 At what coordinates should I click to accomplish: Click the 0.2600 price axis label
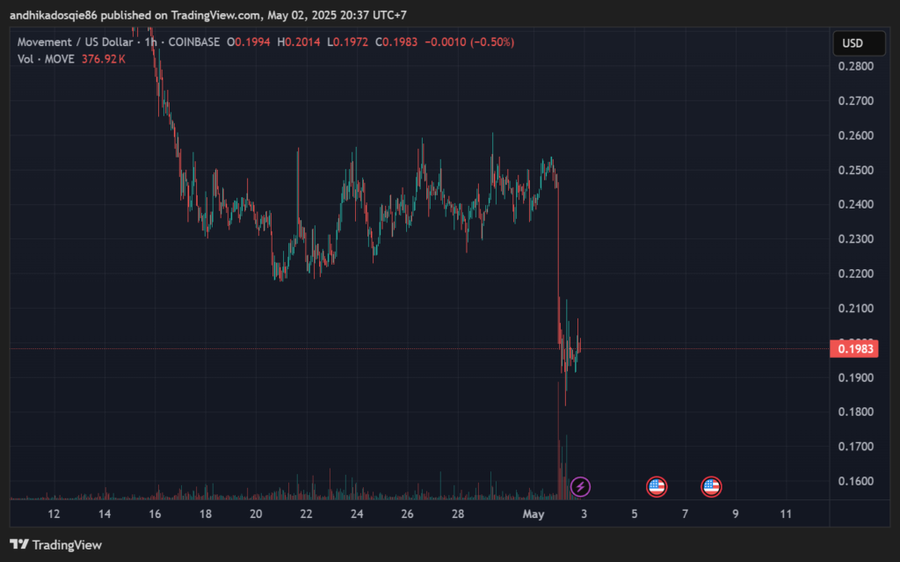pos(856,135)
